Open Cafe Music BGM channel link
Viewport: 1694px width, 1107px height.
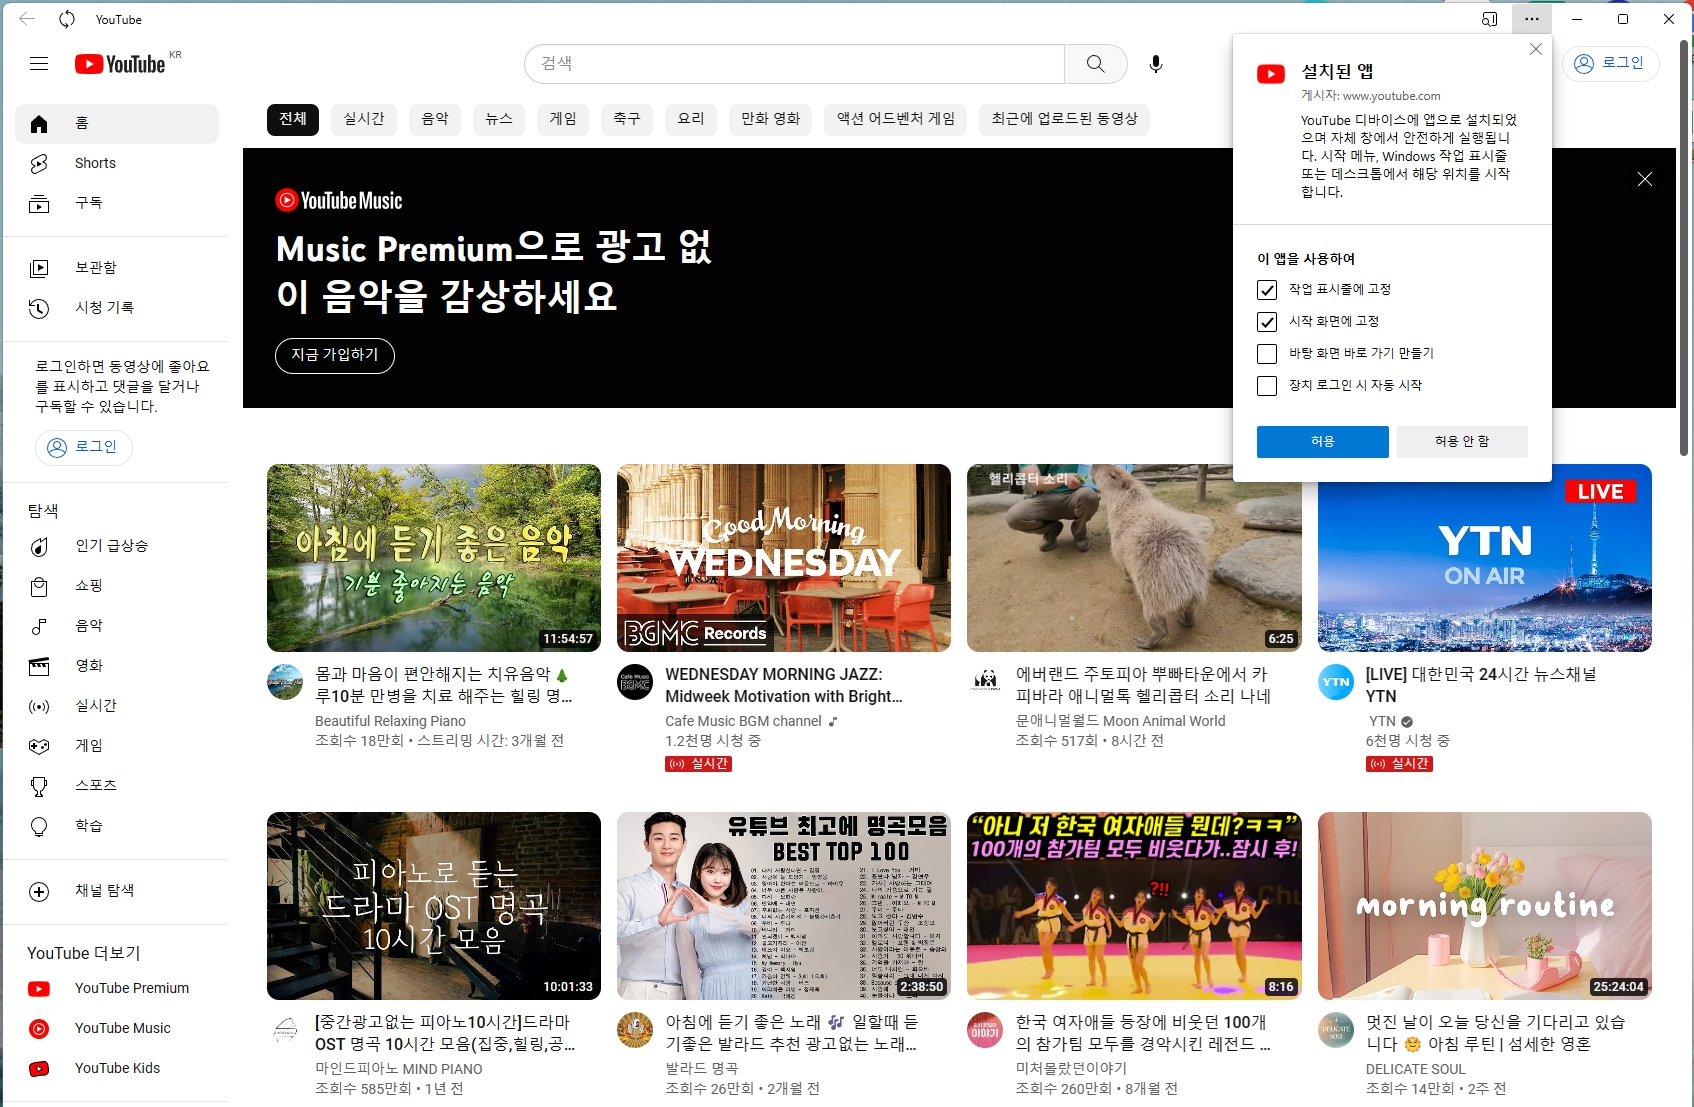click(743, 721)
